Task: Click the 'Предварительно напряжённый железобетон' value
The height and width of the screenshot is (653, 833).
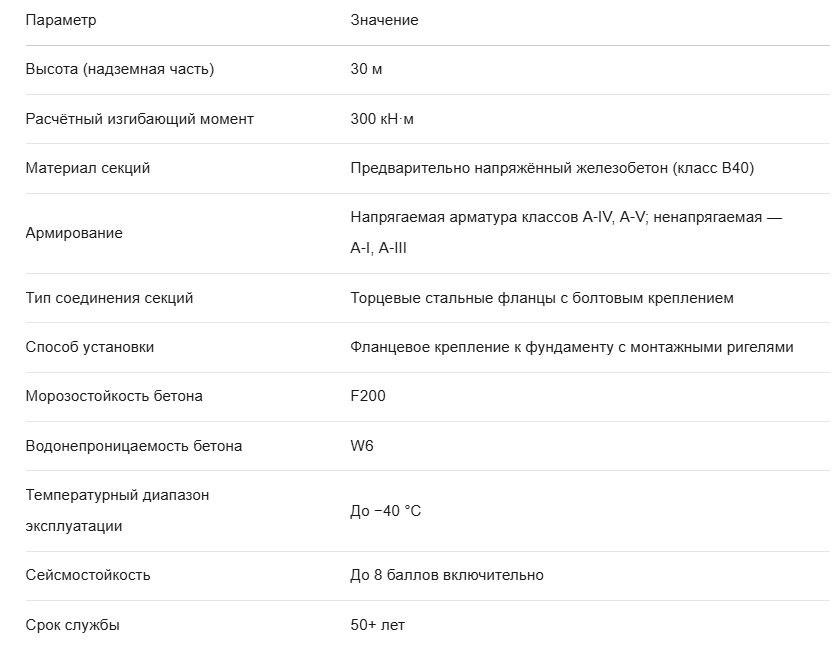Action: pos(509,168)
